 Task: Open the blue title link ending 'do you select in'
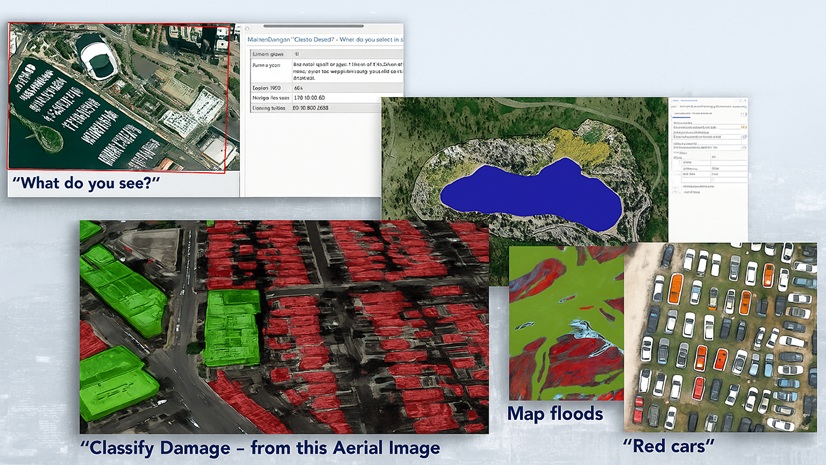326,39
